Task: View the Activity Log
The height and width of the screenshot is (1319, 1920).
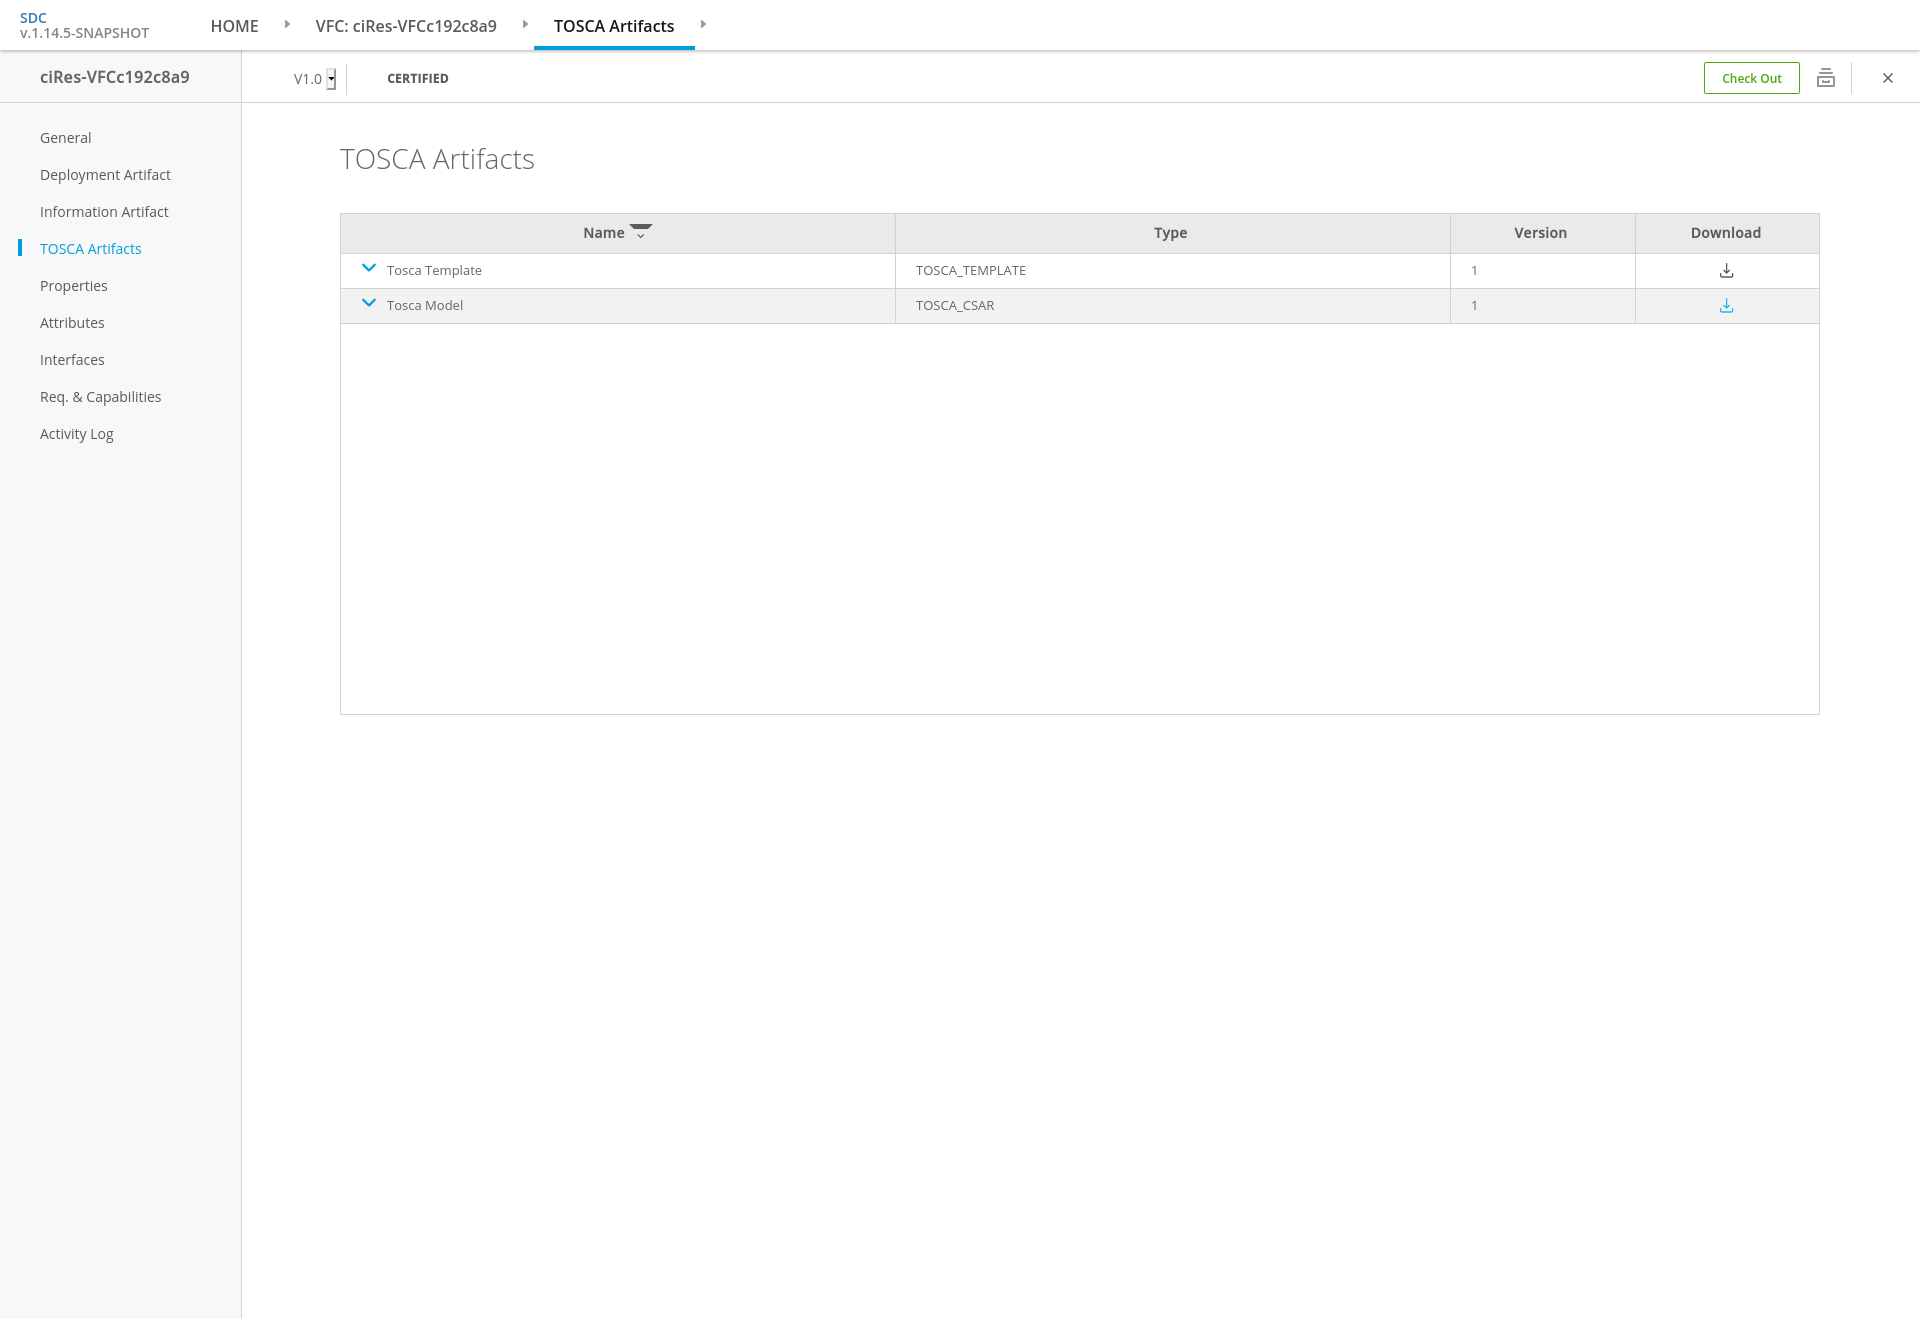Action: (77, 434)
